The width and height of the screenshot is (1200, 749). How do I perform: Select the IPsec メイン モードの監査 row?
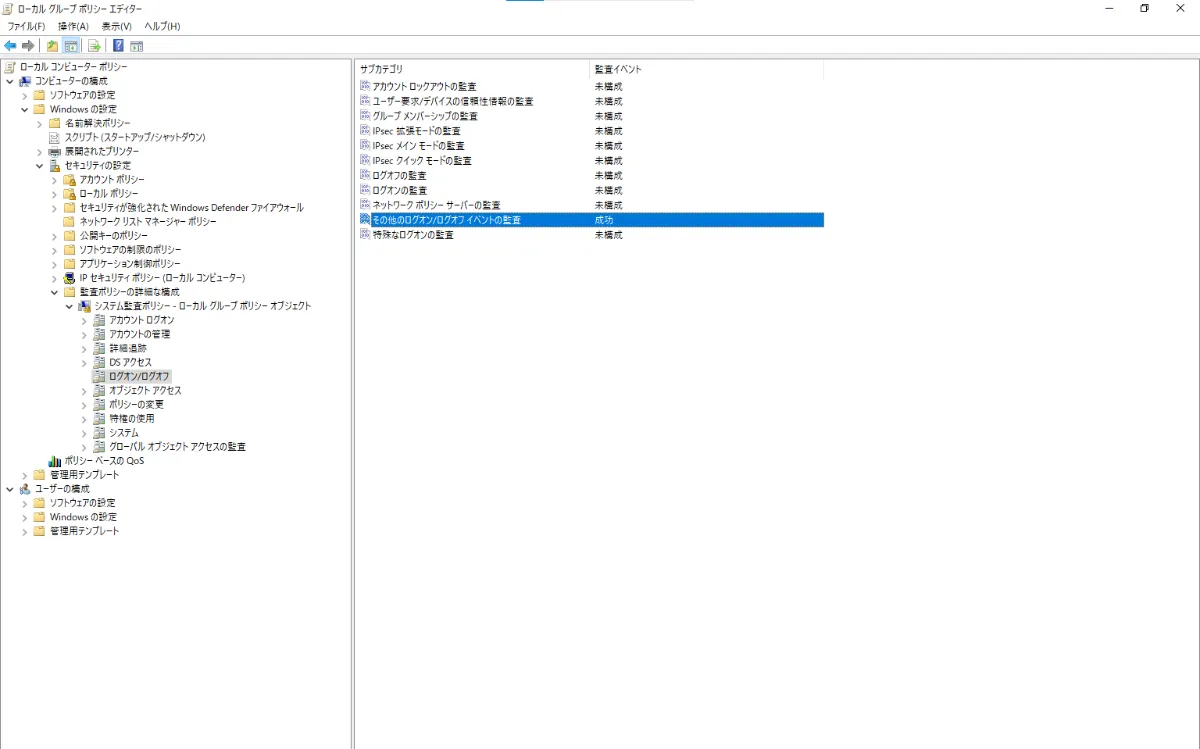coord(590,146)
